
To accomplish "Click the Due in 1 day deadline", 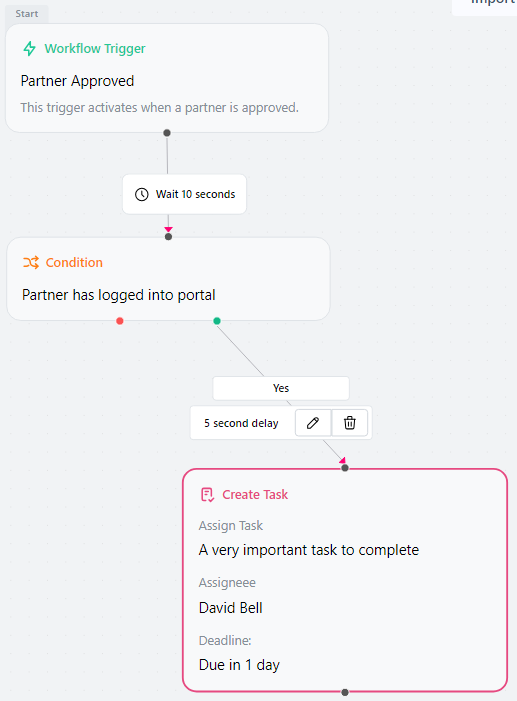I will [x=239, y=665].
